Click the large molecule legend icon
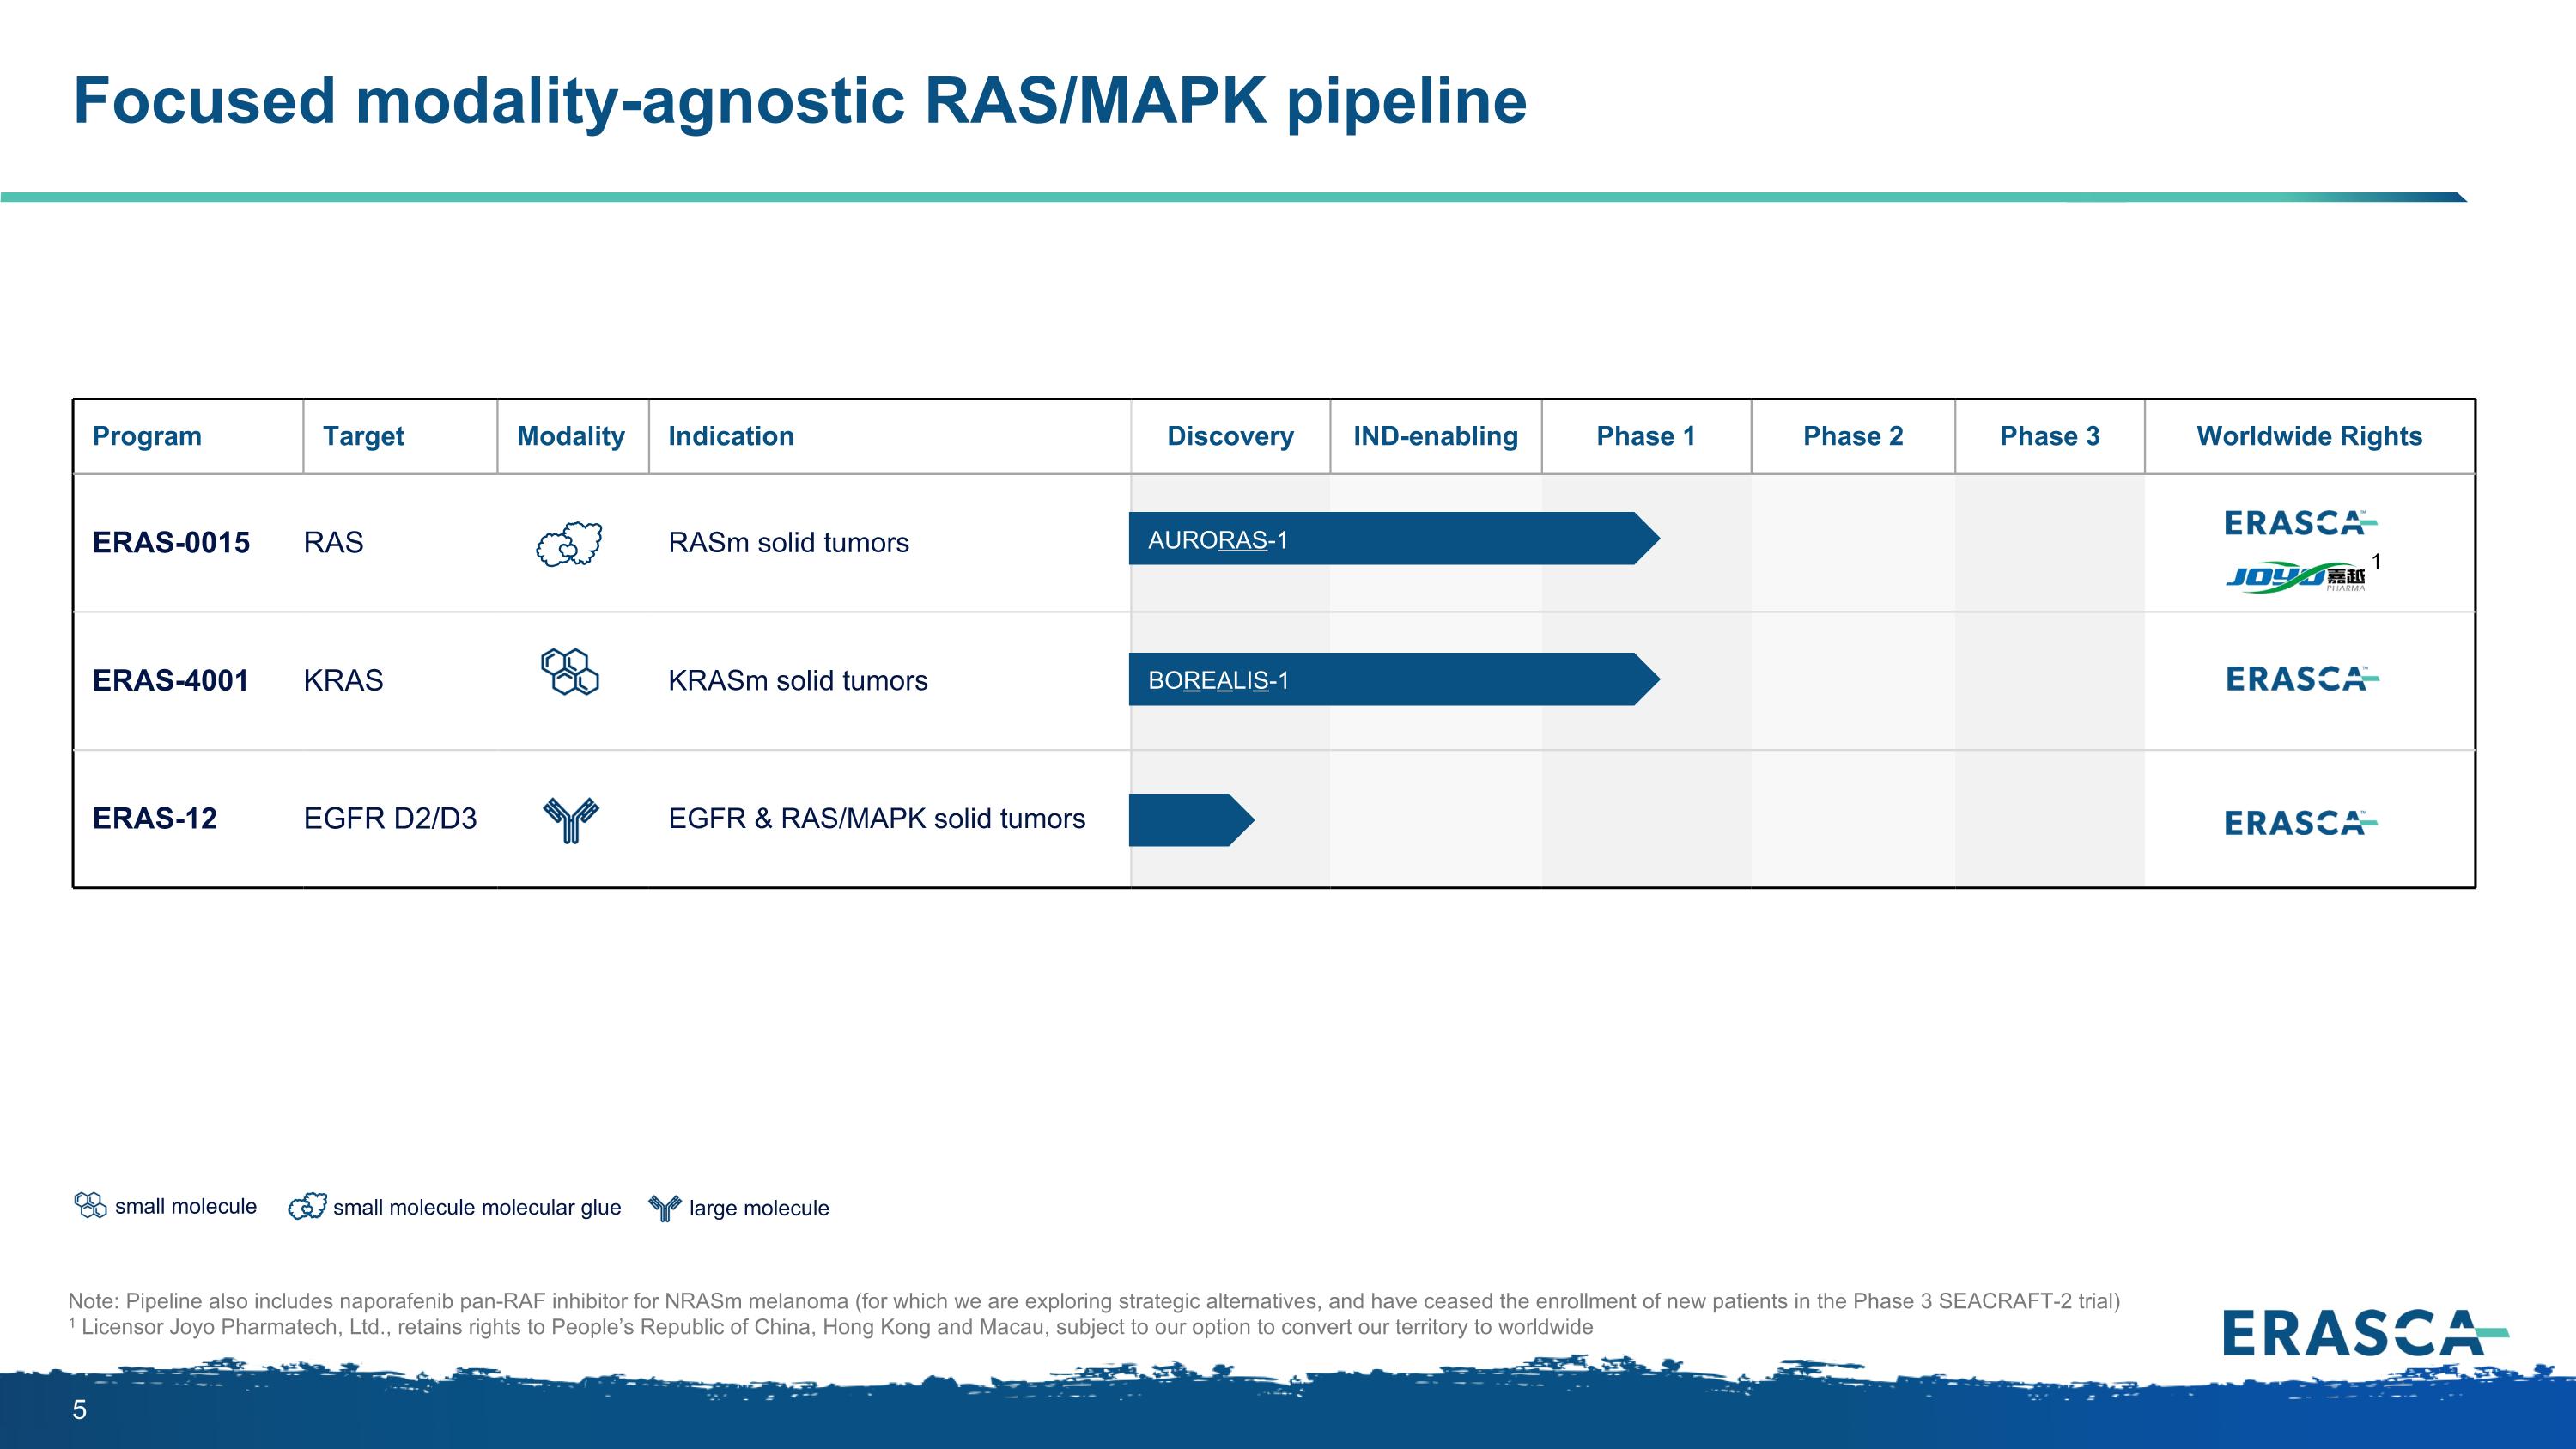Image resolution: width=2576 pixels, height=1449 pixels. [665, 1207]
